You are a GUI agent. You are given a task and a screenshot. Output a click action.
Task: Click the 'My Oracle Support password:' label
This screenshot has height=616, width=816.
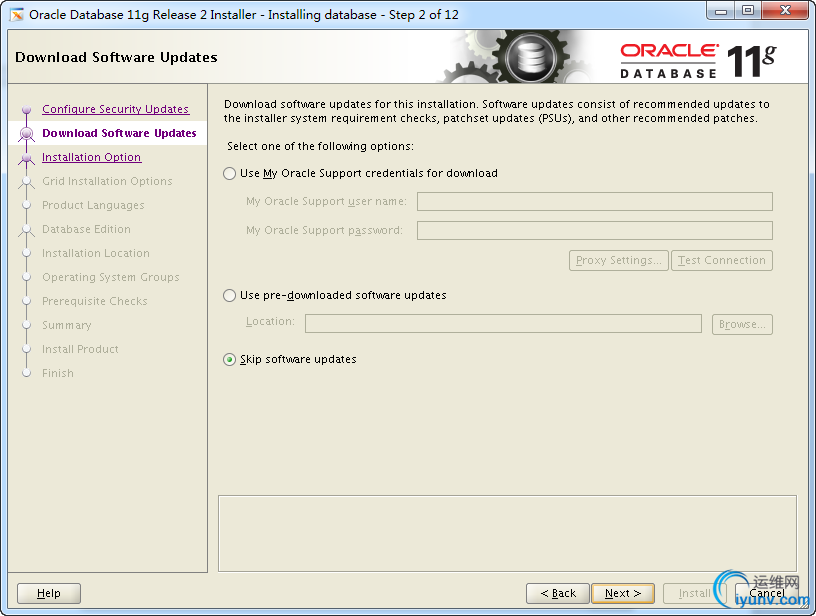click(x=324, y=230)
